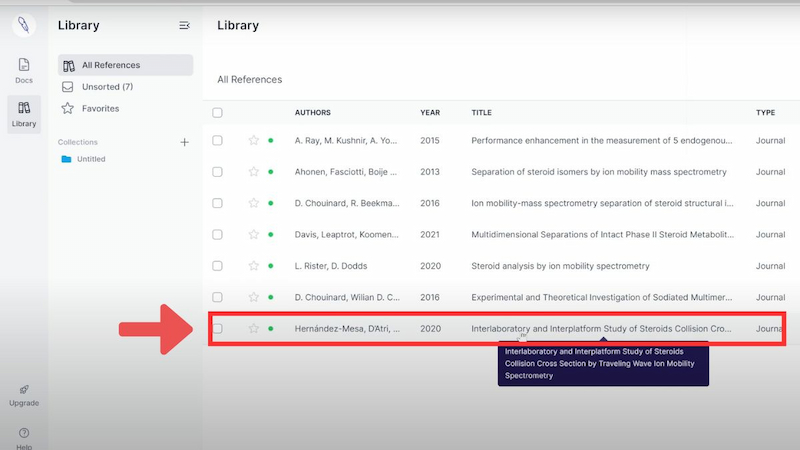The image size is (800, 450).
Task: Click green status dot on L. Rister row
Action: click(x=271, y=266)
